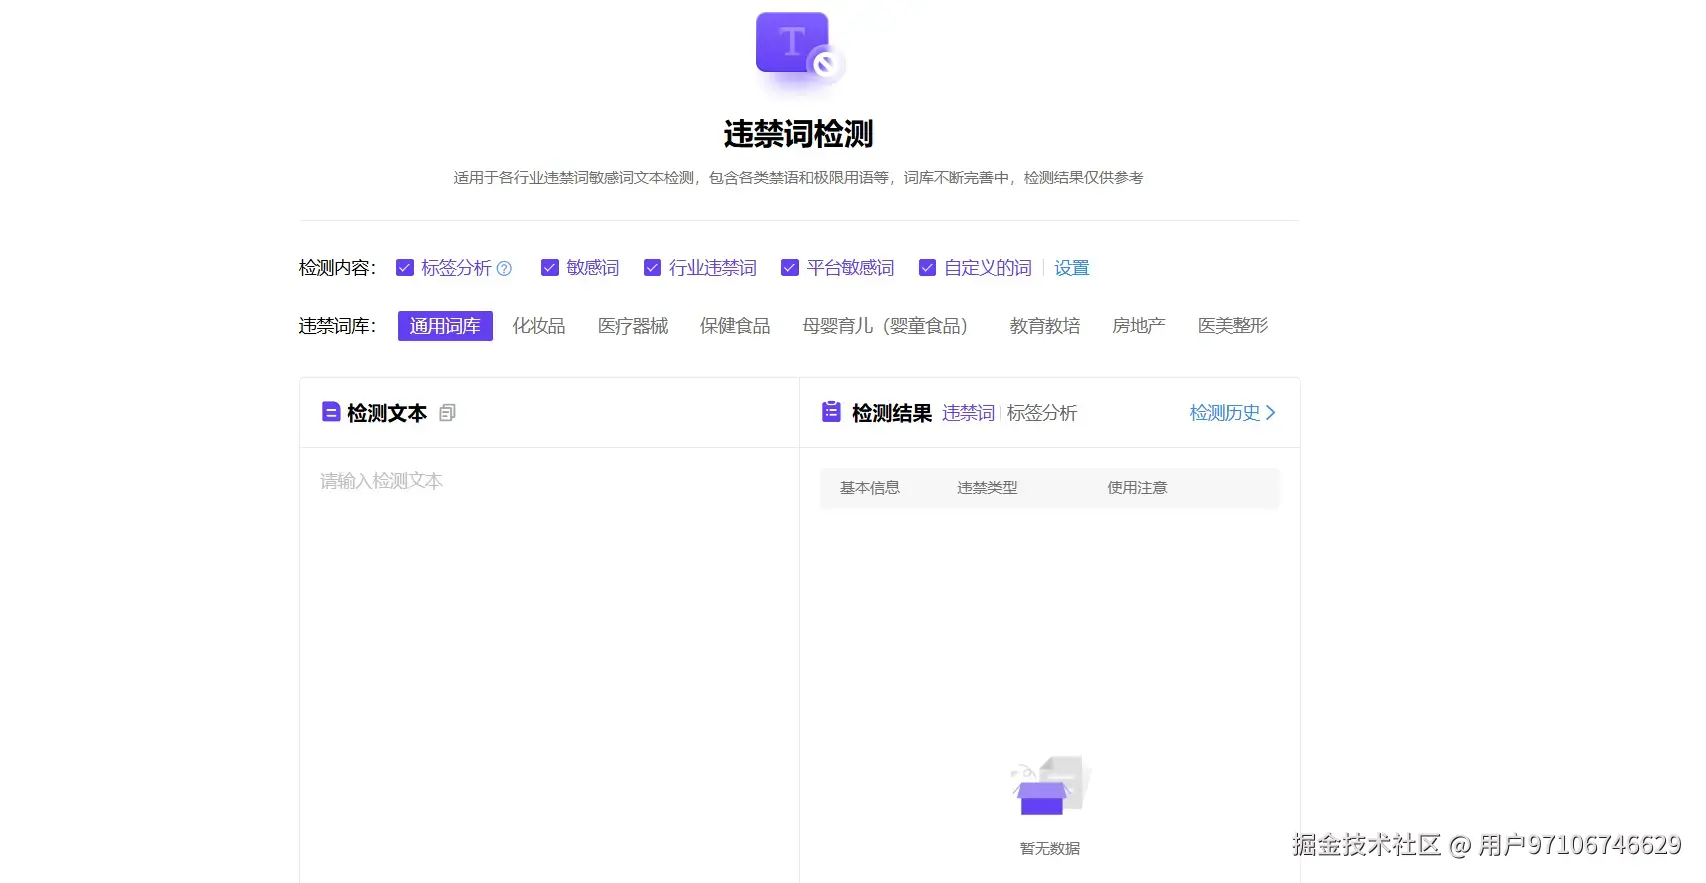The height and width of the screenshot is (883, 1706).
Task: Choose the 教育教培 library
Action: coord(1045,326)
